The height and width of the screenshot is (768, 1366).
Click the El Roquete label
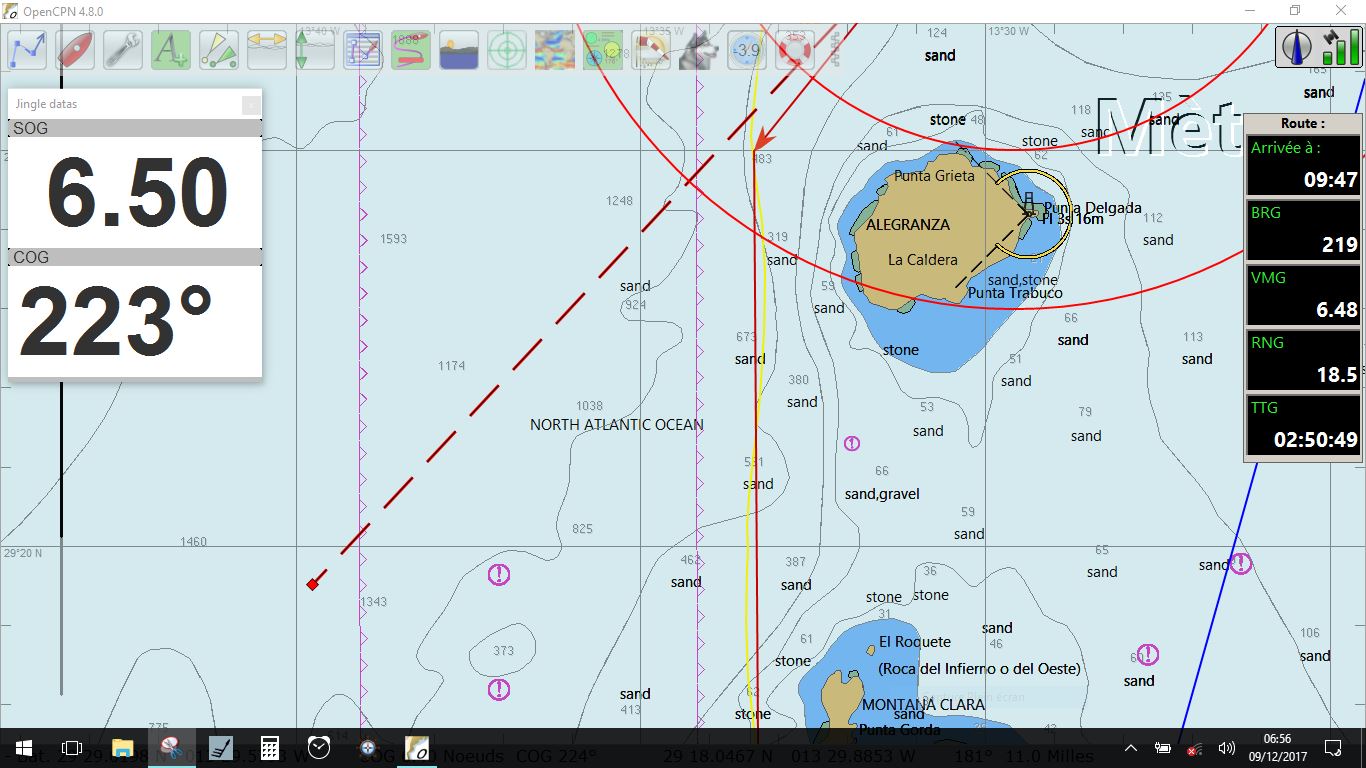(915, 642)
